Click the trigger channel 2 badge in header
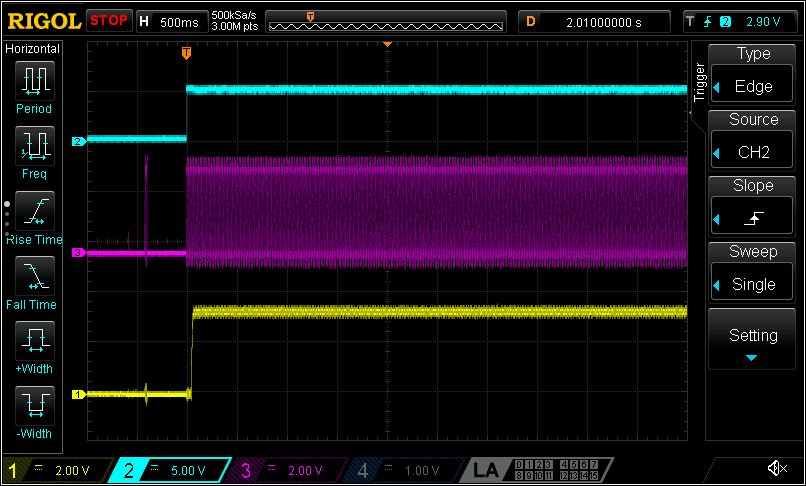806x486 pixels. (x=725, y=22)
